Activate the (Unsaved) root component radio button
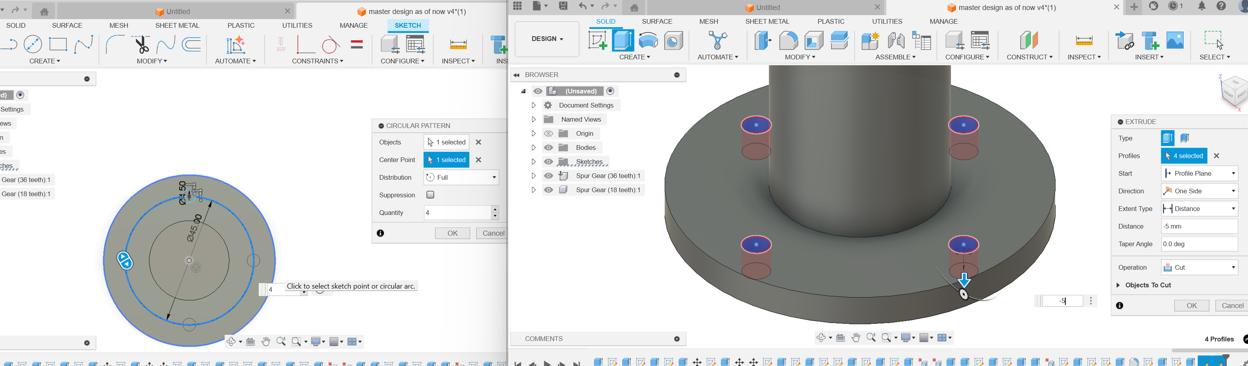The height and width of the screenshot is (366, 1248). click(x=610, y=91)
